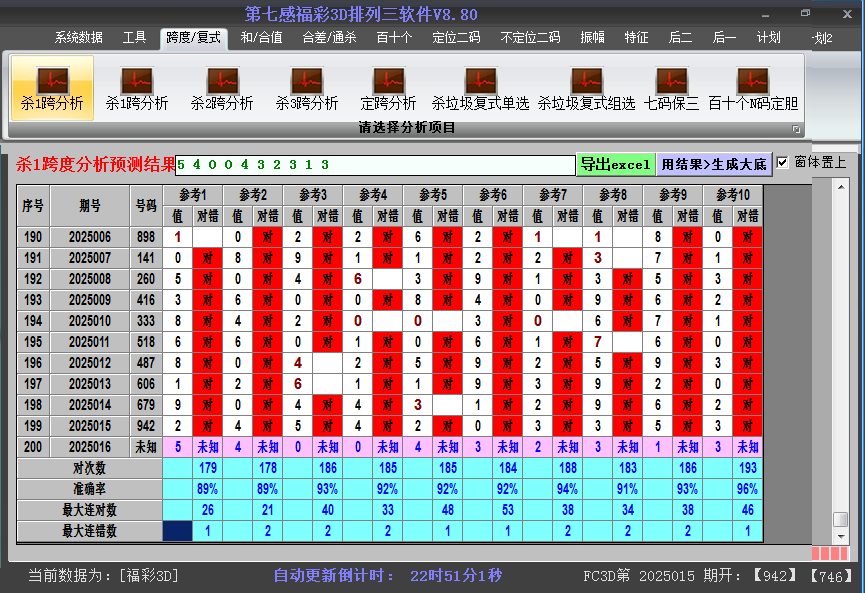Click the 对次数 row label
The width and height of the screenshot is (865, 593).
[89, 468]
